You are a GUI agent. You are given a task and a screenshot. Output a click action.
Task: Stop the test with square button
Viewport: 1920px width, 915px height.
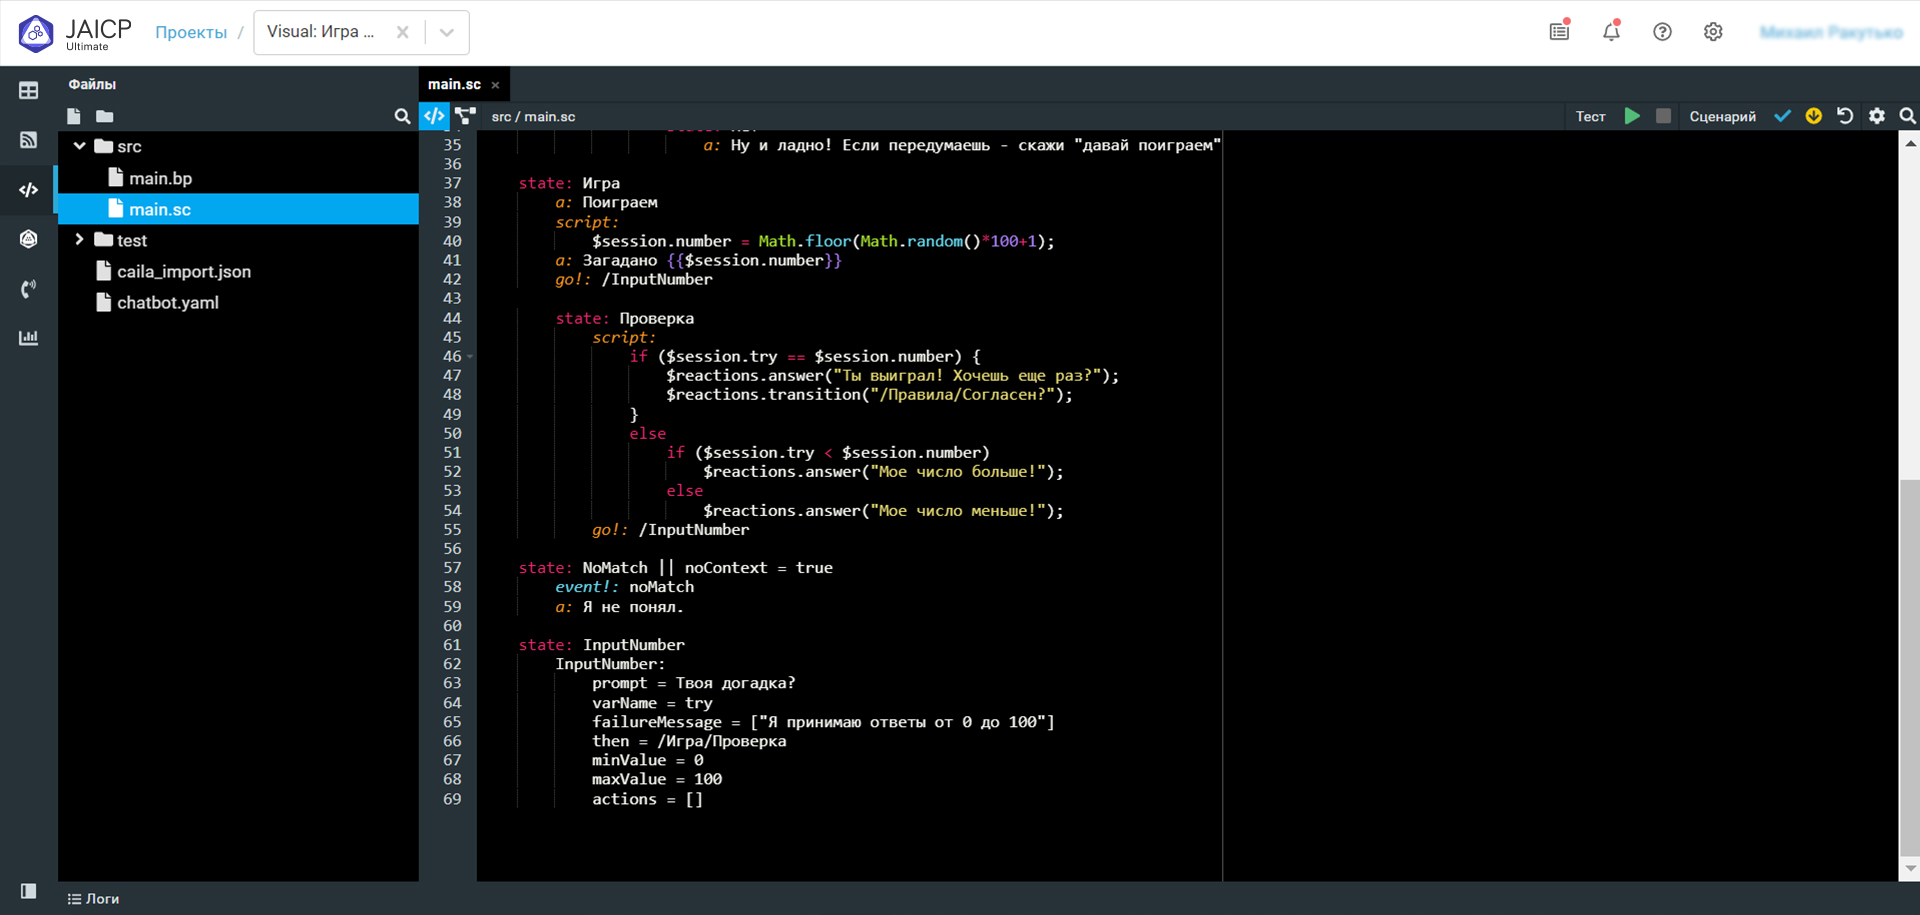point(1663,116)
